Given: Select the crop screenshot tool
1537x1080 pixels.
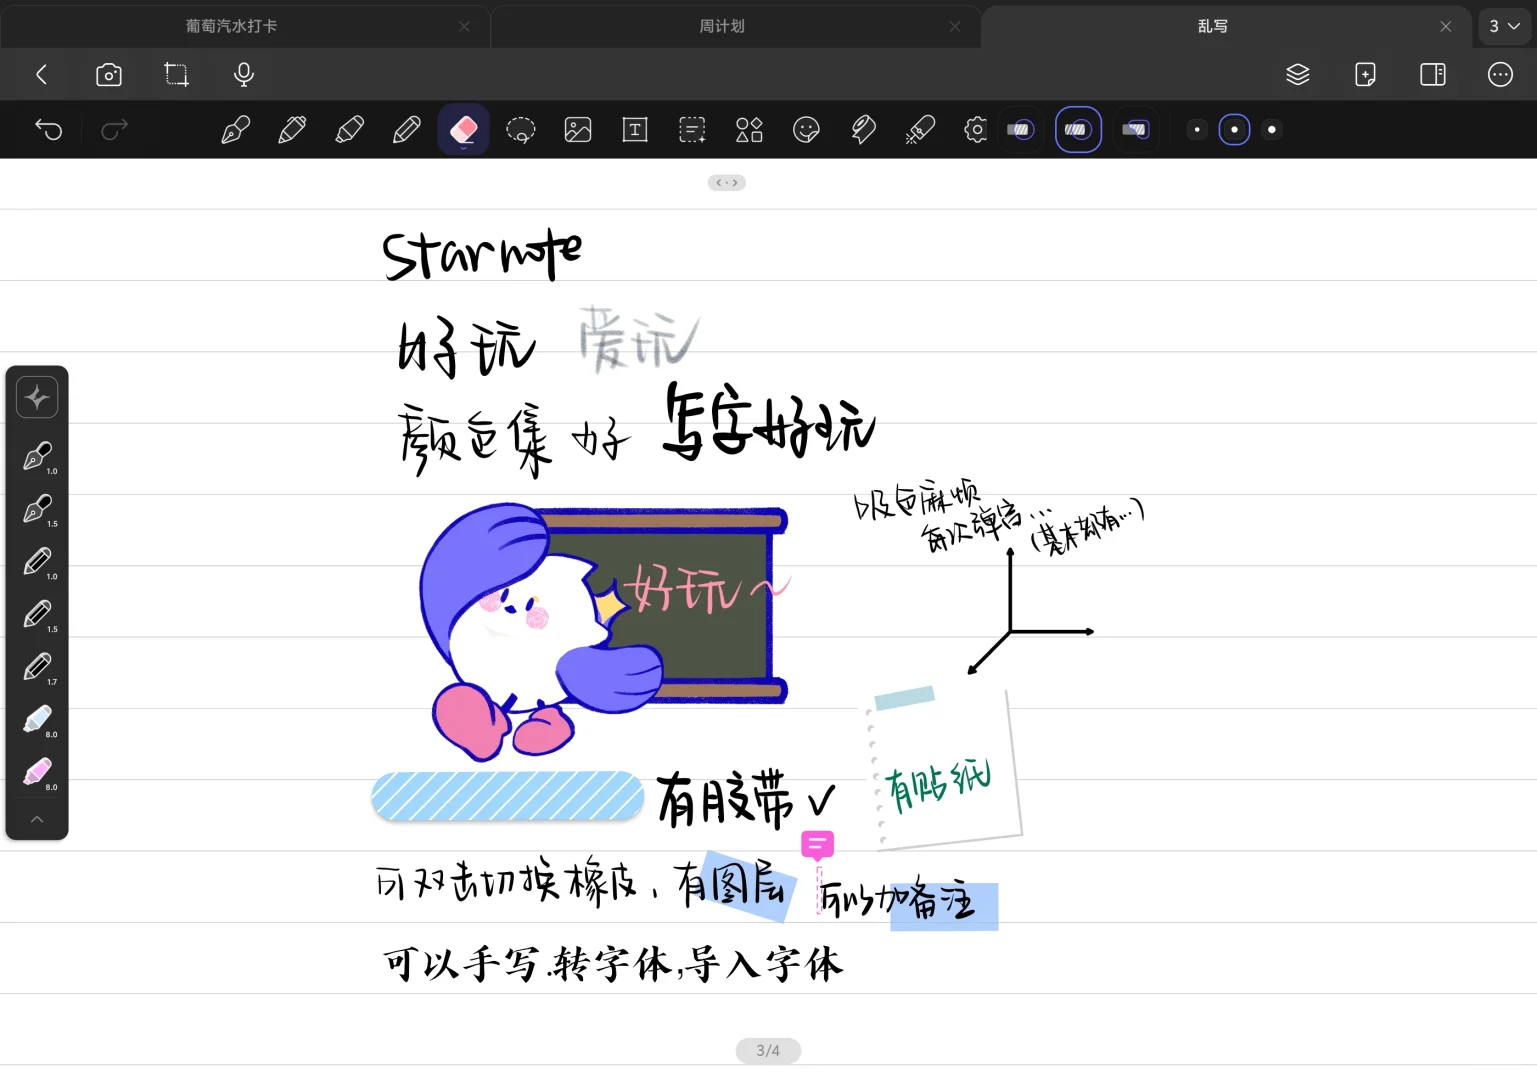Looking at the screenshot, I should pos(176,74).
